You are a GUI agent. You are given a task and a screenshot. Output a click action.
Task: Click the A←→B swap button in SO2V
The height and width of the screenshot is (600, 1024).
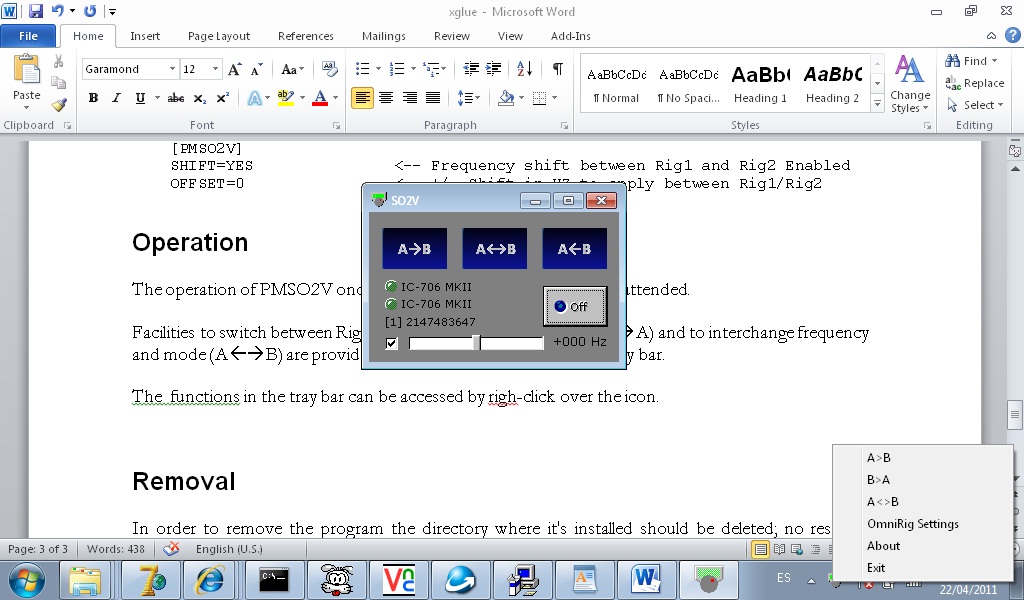pyautogui.click(x=495, y=249)
